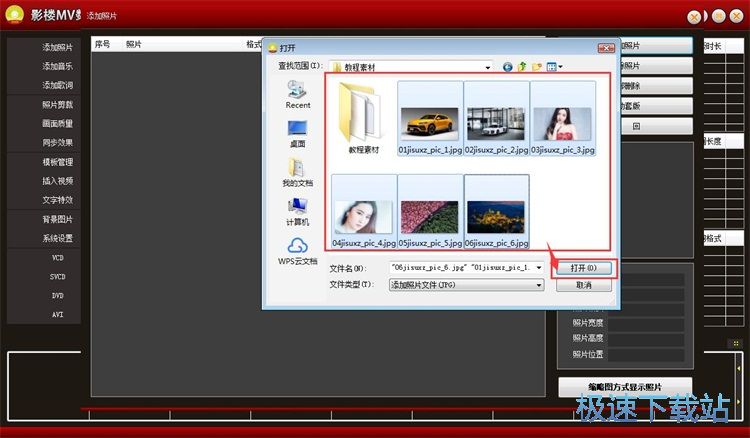Create a new folder with toolbar icon
750x438 pixels.
tap(537, 67)
